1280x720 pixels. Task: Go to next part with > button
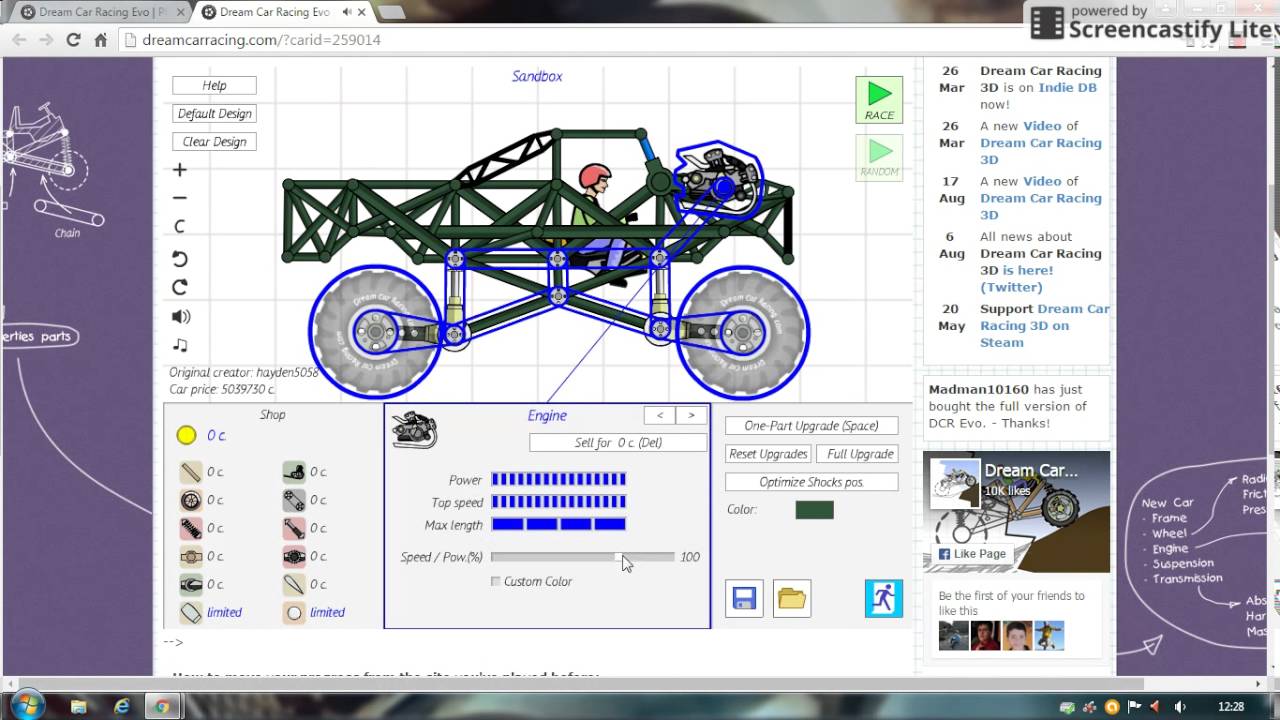[x=691, y=415]
